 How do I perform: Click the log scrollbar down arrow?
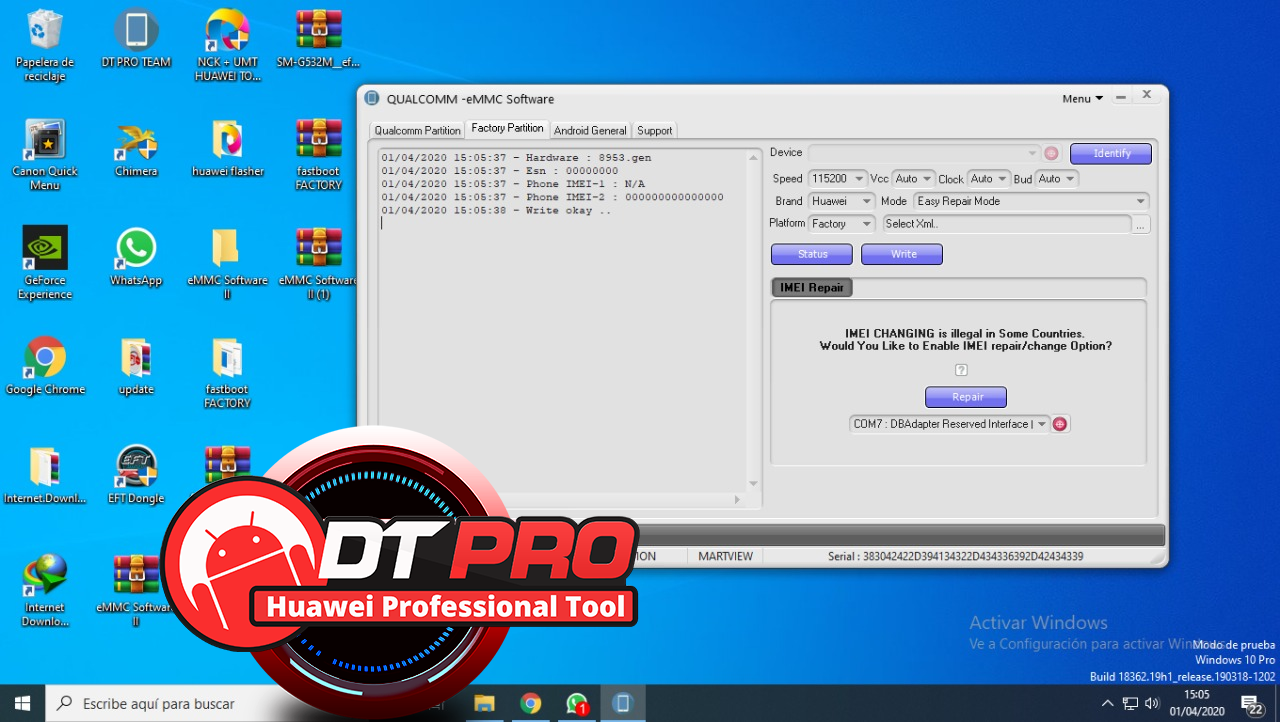click(x=754, y=484)
